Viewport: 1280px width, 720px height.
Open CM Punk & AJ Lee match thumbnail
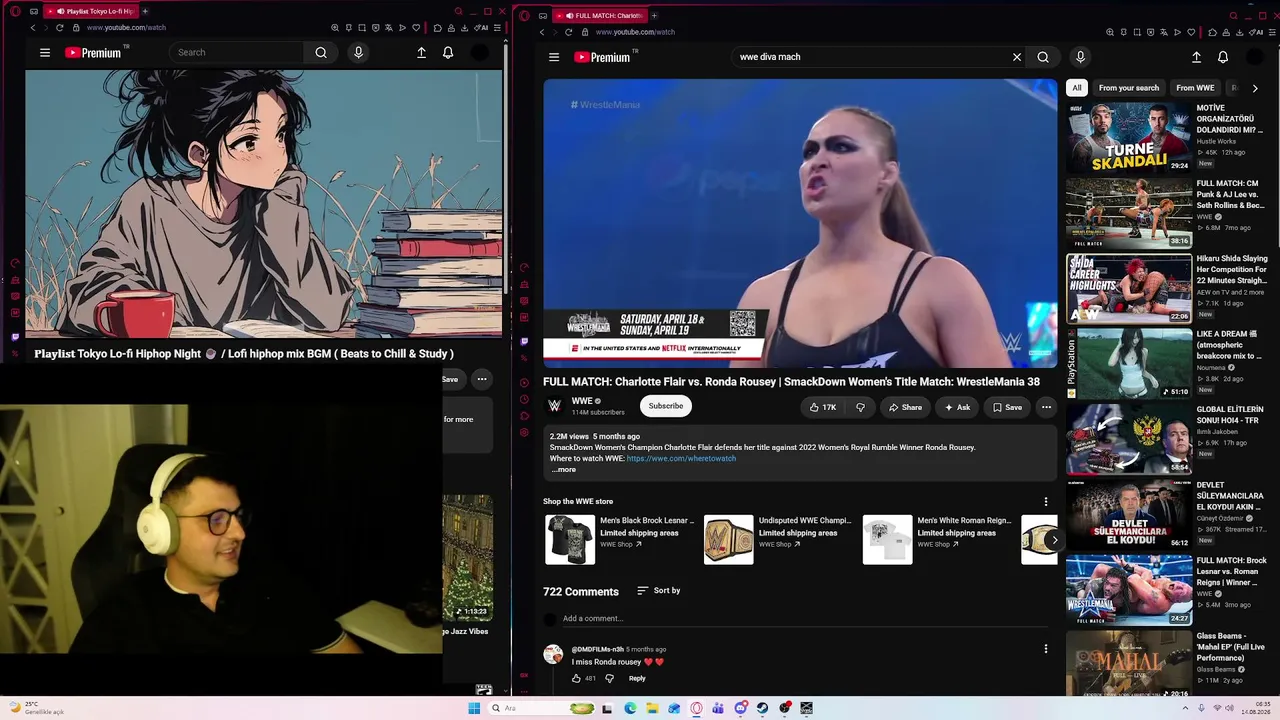point(1129,213)
